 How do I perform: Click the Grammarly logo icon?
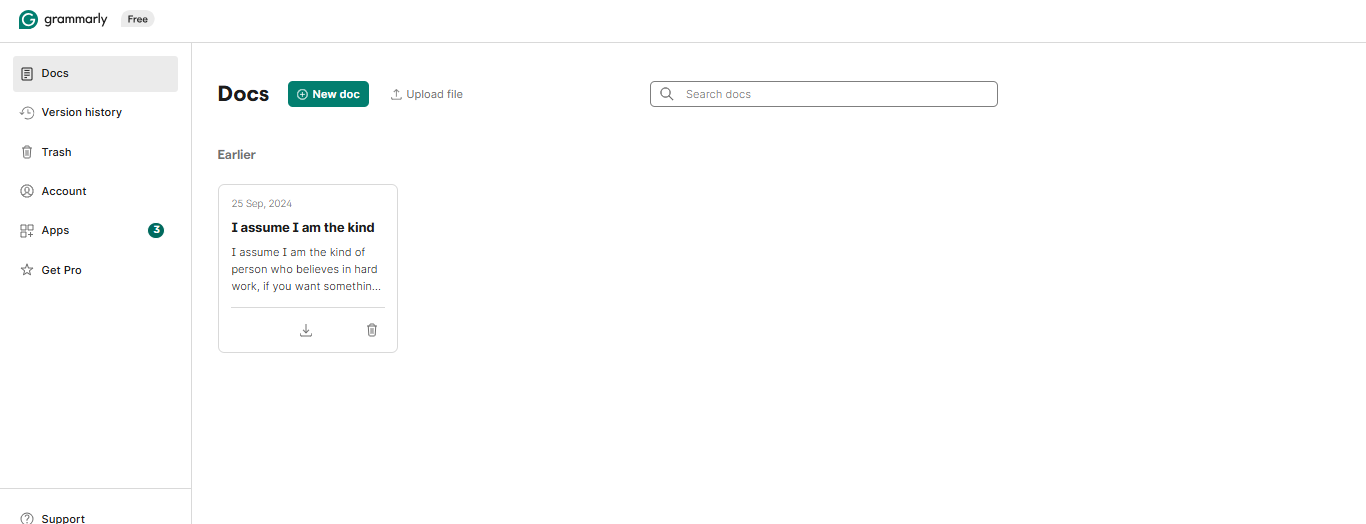coord(28,20)
